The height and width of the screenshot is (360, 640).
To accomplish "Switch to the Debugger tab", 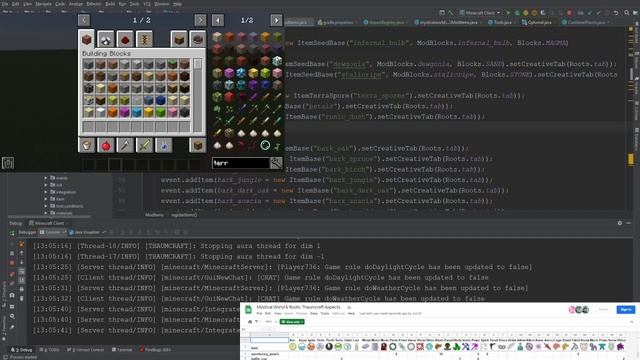I will 27,232.
